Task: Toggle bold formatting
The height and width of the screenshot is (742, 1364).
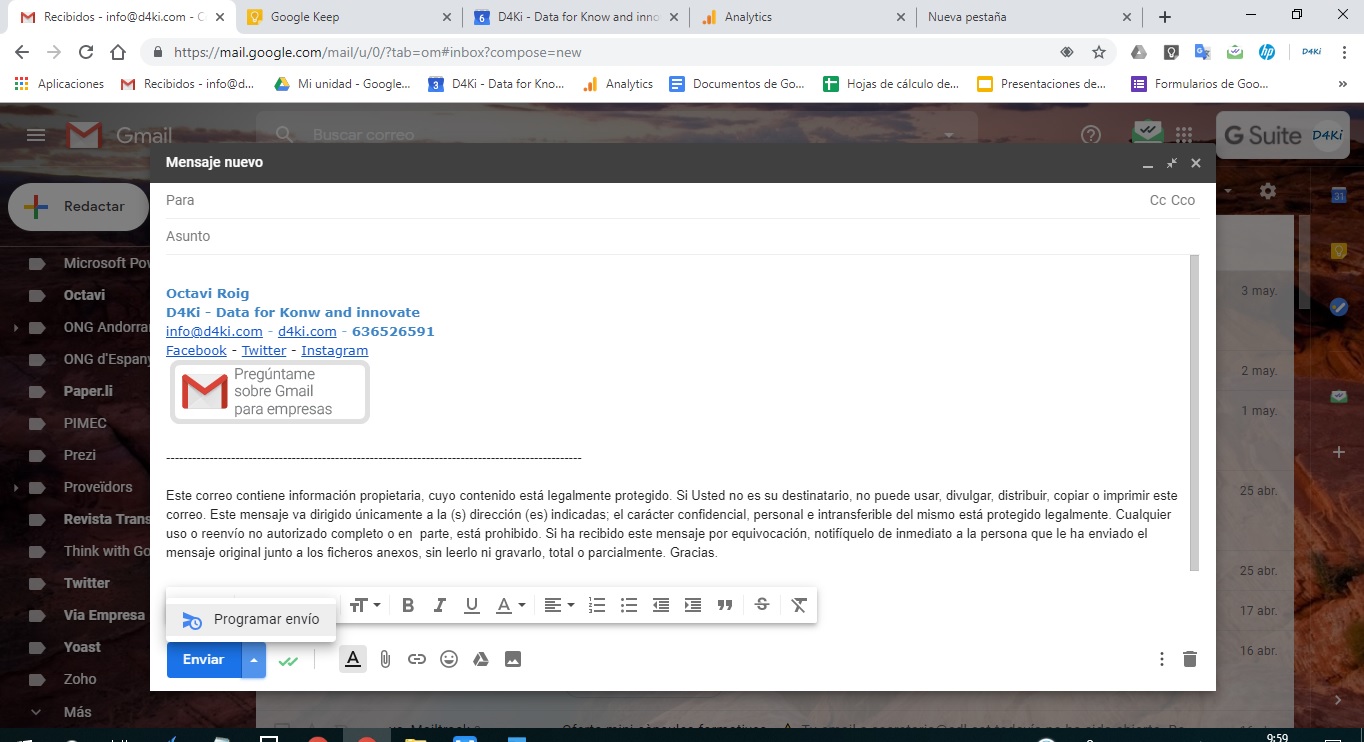Action: [408, 605]
